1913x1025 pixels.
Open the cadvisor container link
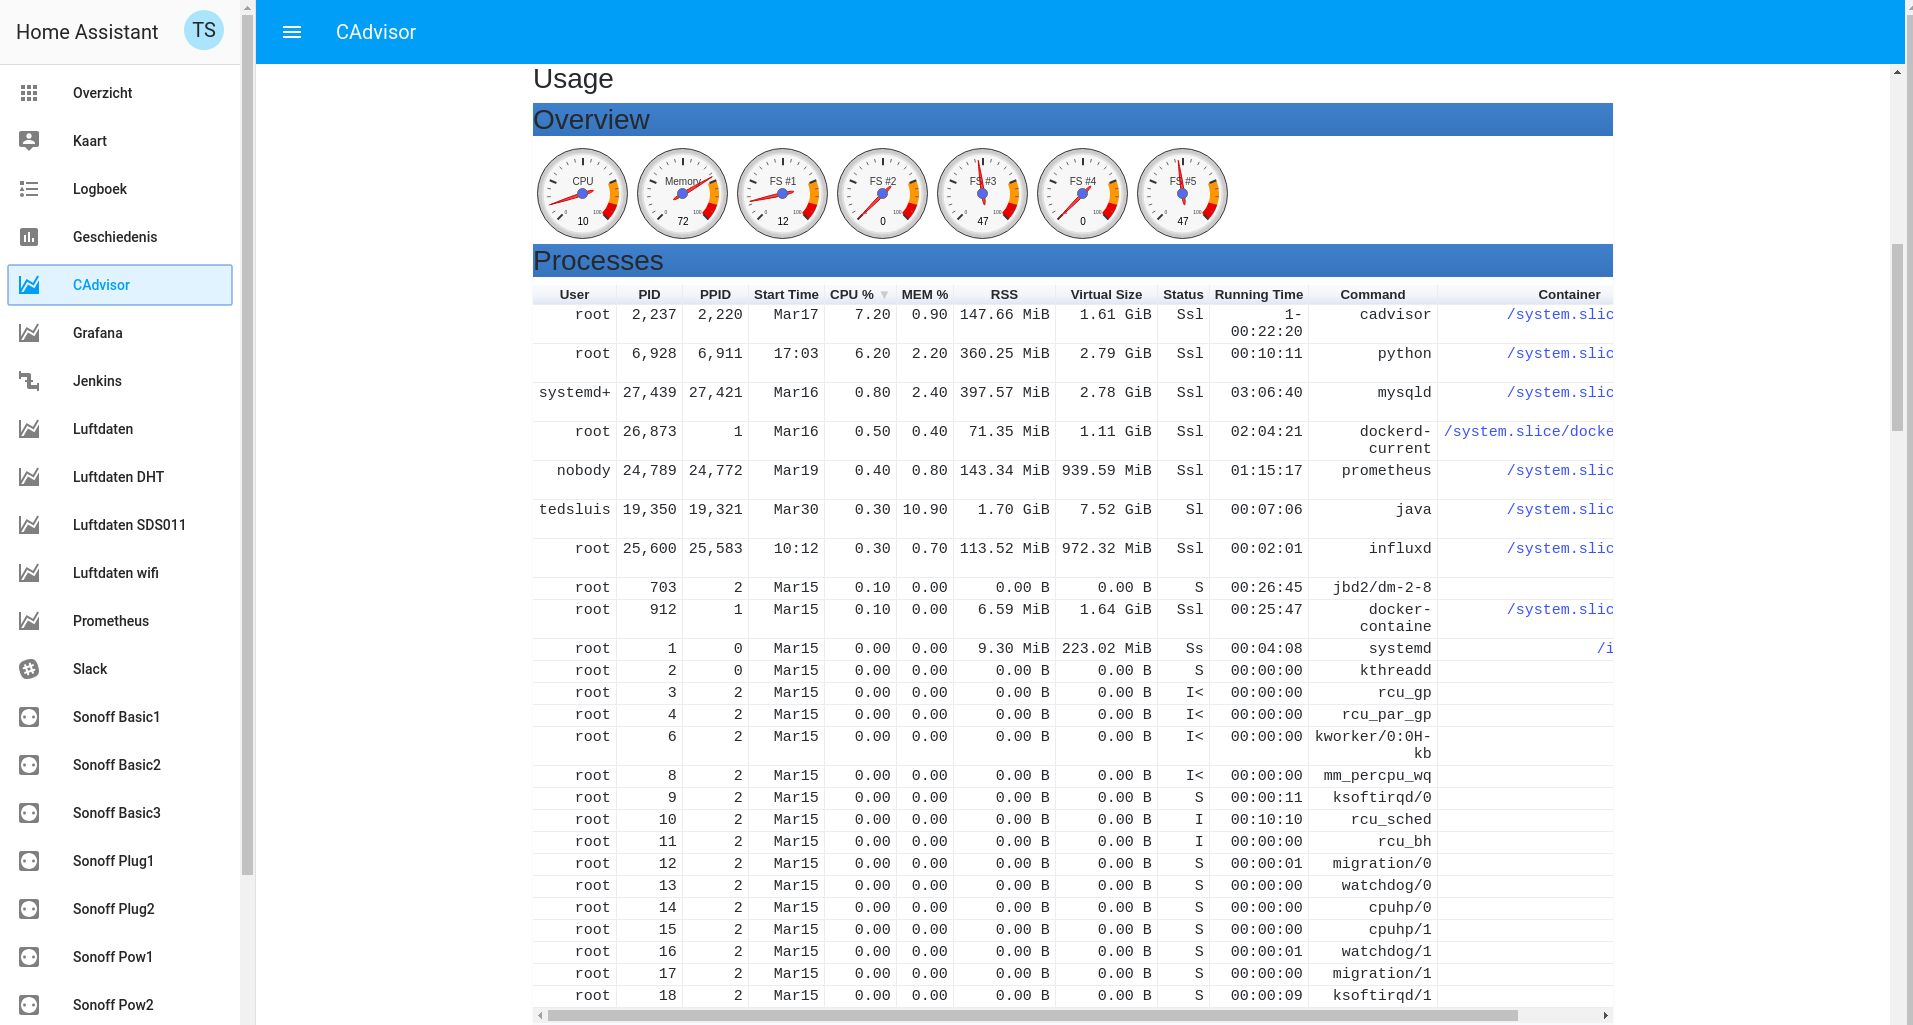(1560, 315)
